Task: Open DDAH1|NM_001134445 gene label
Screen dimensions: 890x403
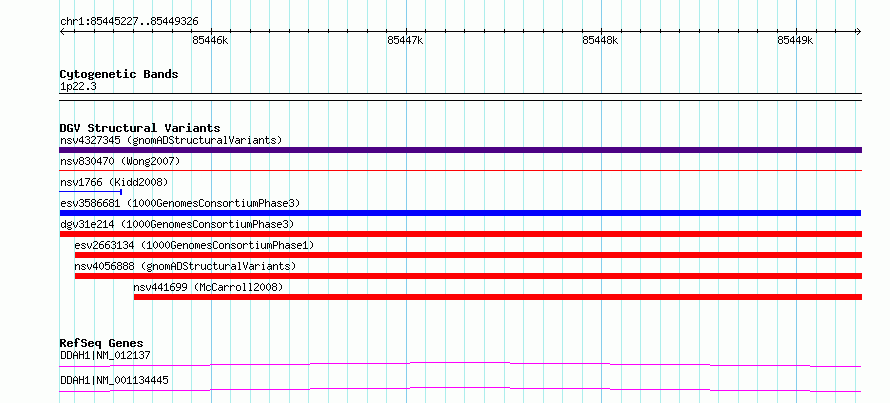Action: (x=114, y=380)
